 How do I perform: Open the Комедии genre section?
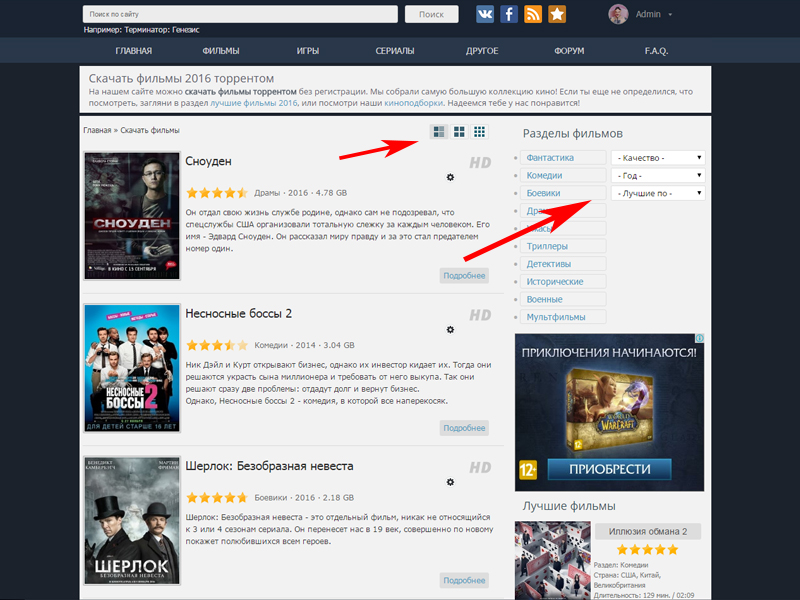point(563,176)
